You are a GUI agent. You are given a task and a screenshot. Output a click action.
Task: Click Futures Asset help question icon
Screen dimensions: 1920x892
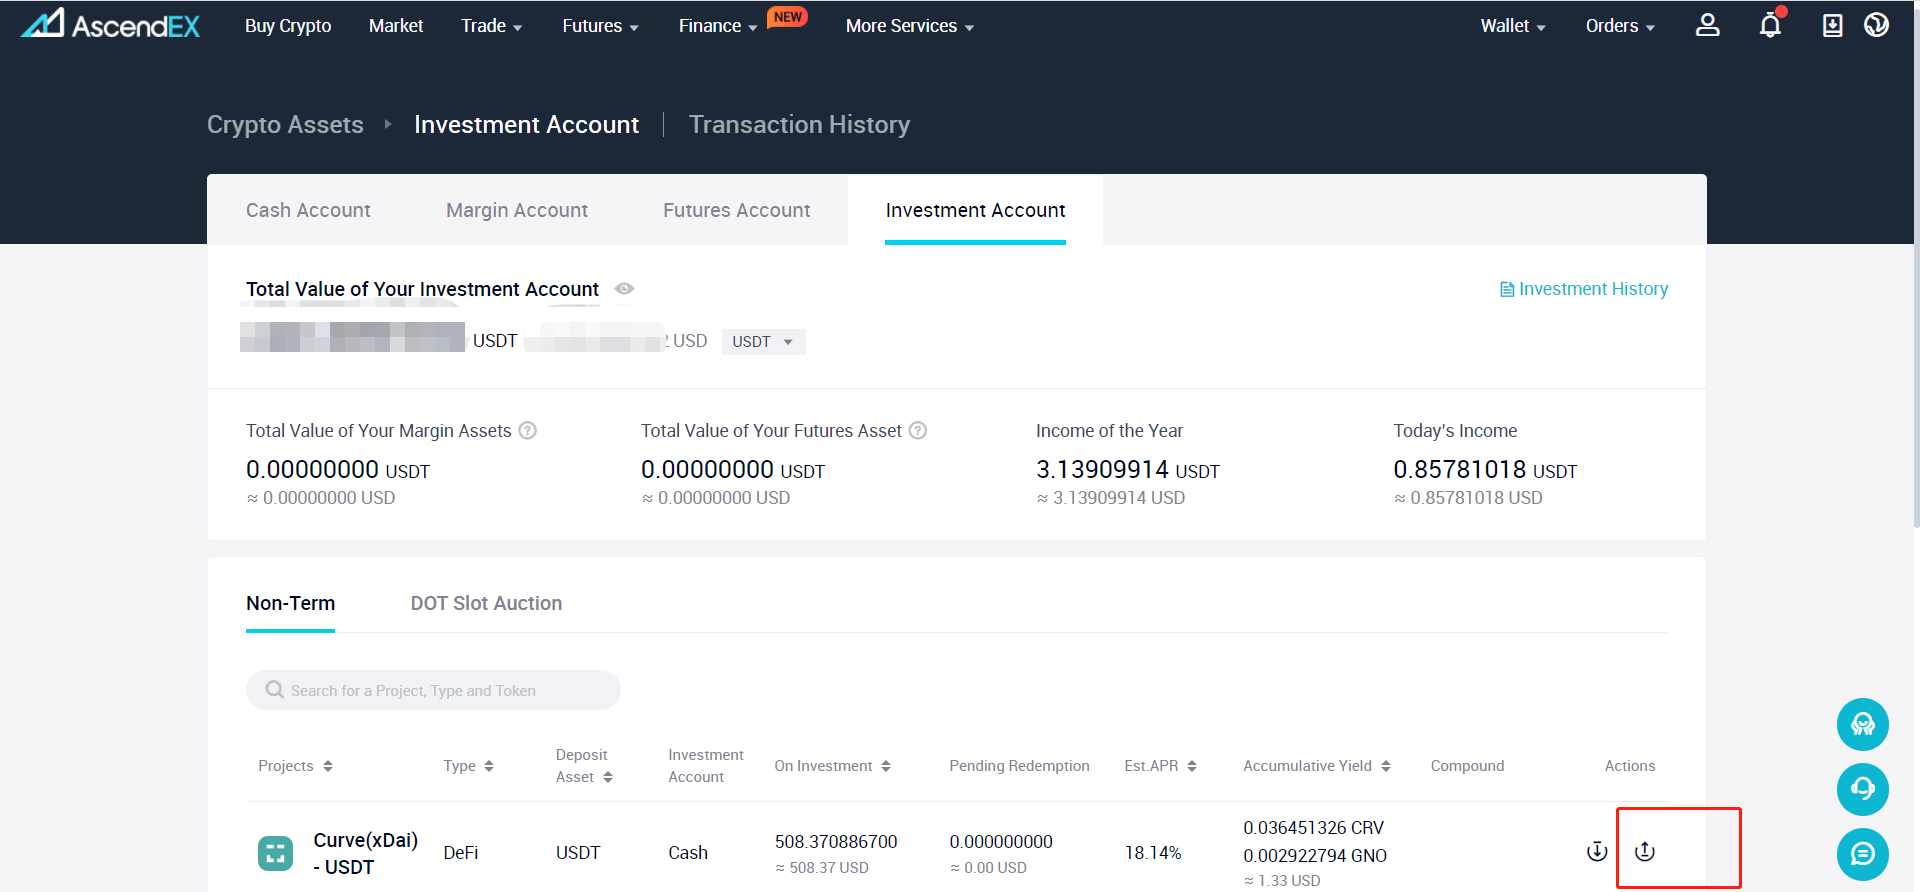coord(918,431)
